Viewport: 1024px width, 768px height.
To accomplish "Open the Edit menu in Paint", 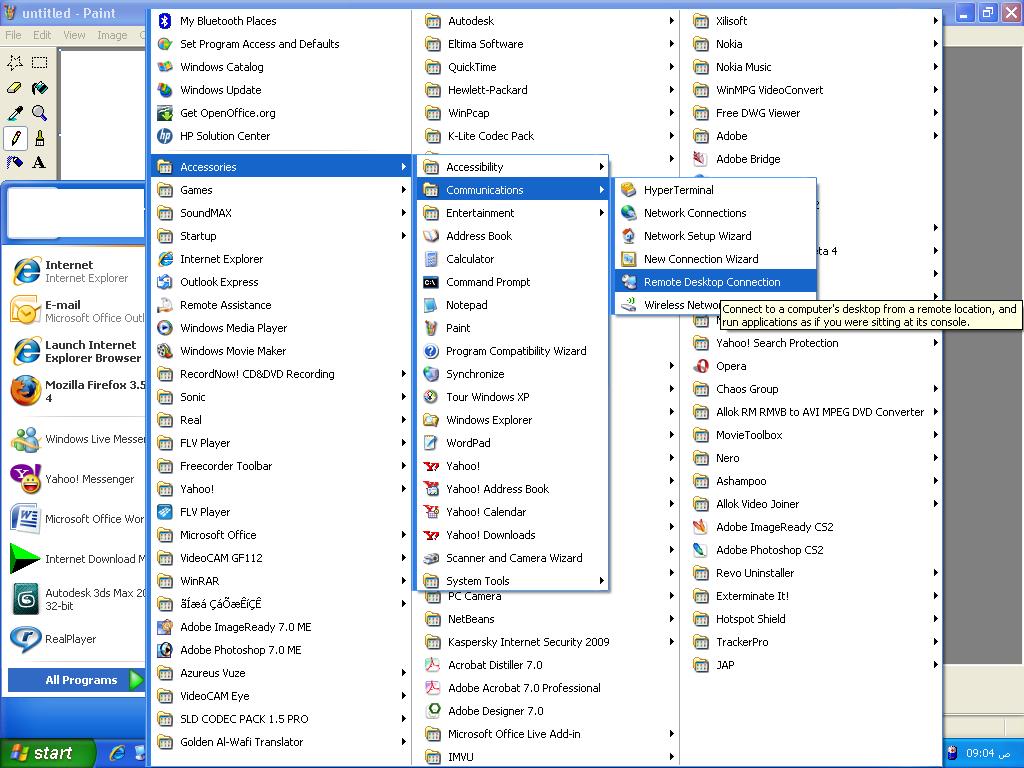I will click(42, 35).
